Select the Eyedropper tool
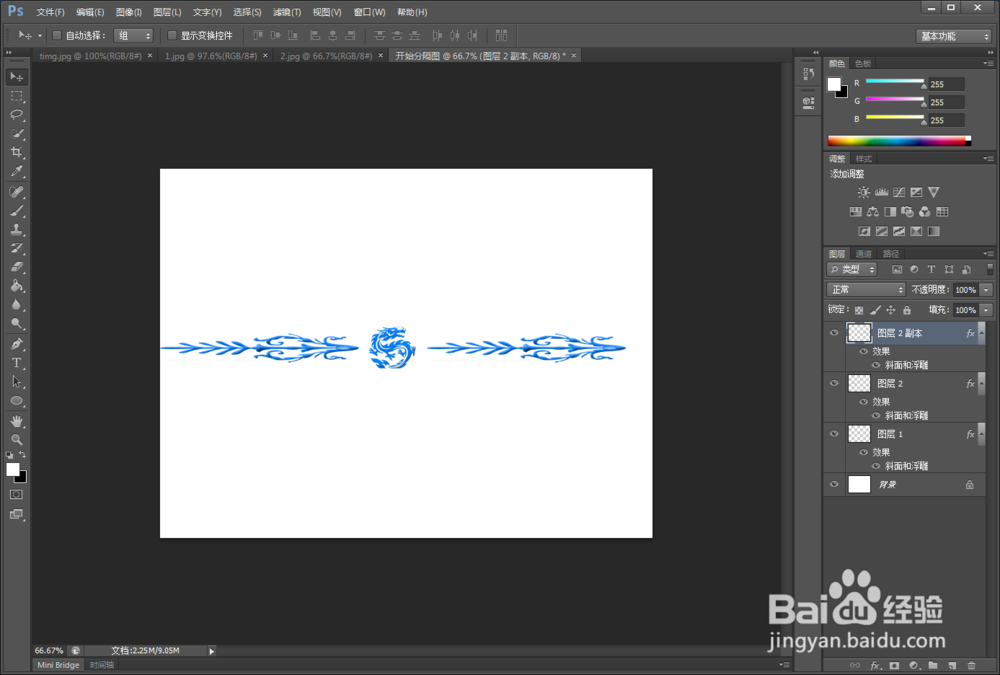Viewport: 1000px width, 675px height. 17,171
